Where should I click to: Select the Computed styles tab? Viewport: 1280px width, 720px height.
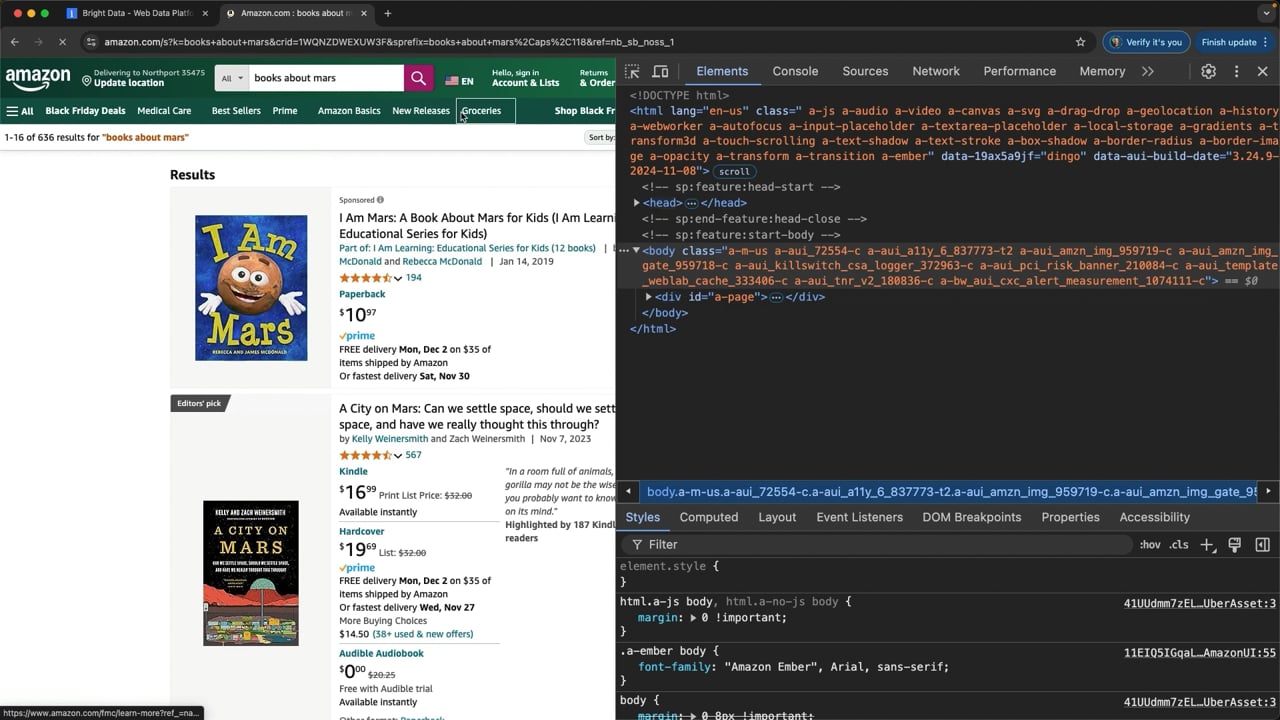click(708, 517)
